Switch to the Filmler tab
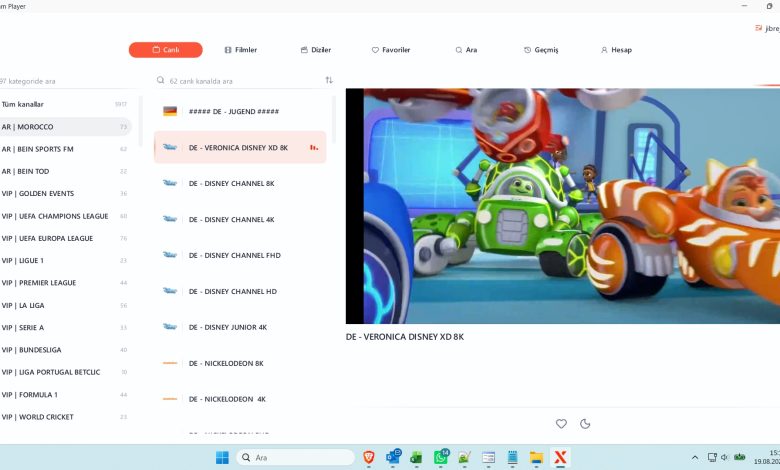This screenshot has height=470, width=780. tap(241, 50)
